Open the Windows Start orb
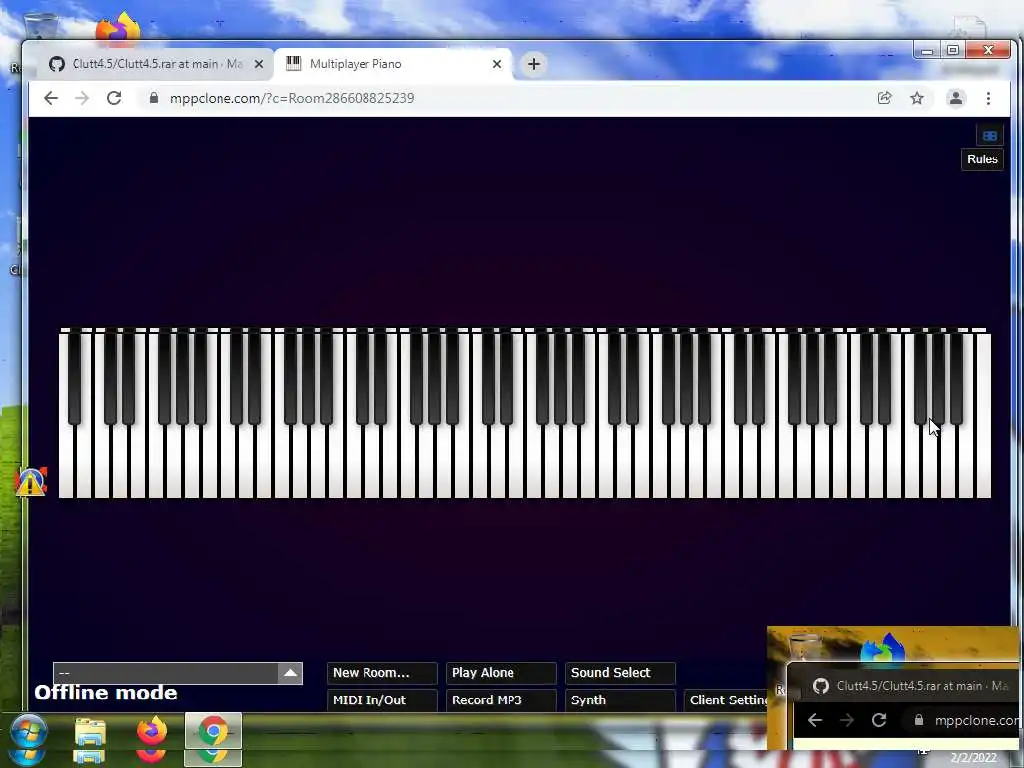 [28, 731]
